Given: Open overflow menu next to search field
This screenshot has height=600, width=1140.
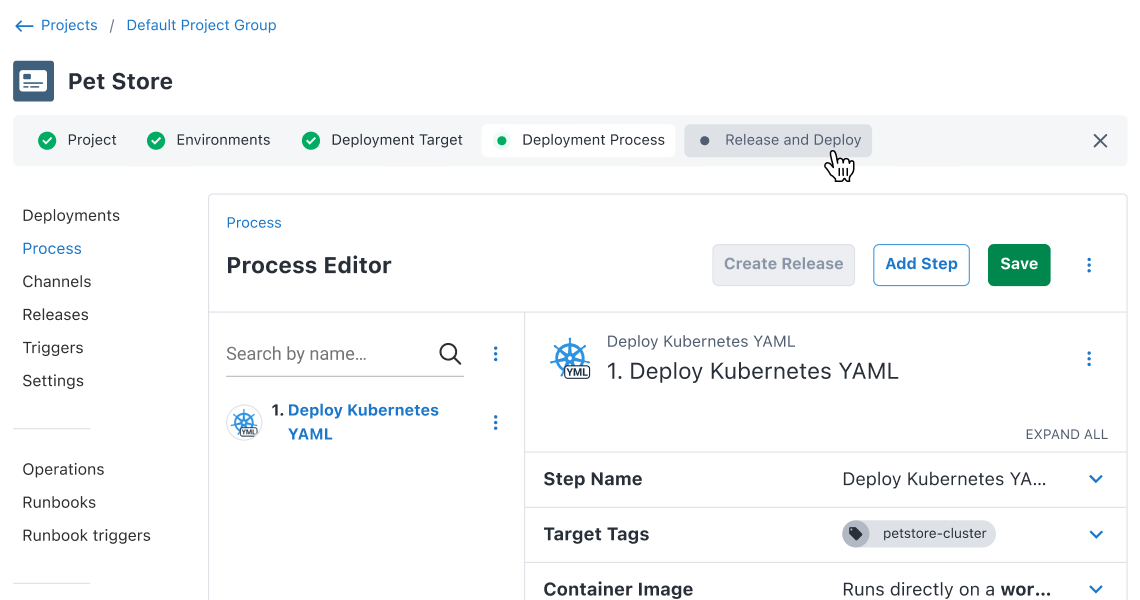Looking at the screenshot, I should (495, 354).
